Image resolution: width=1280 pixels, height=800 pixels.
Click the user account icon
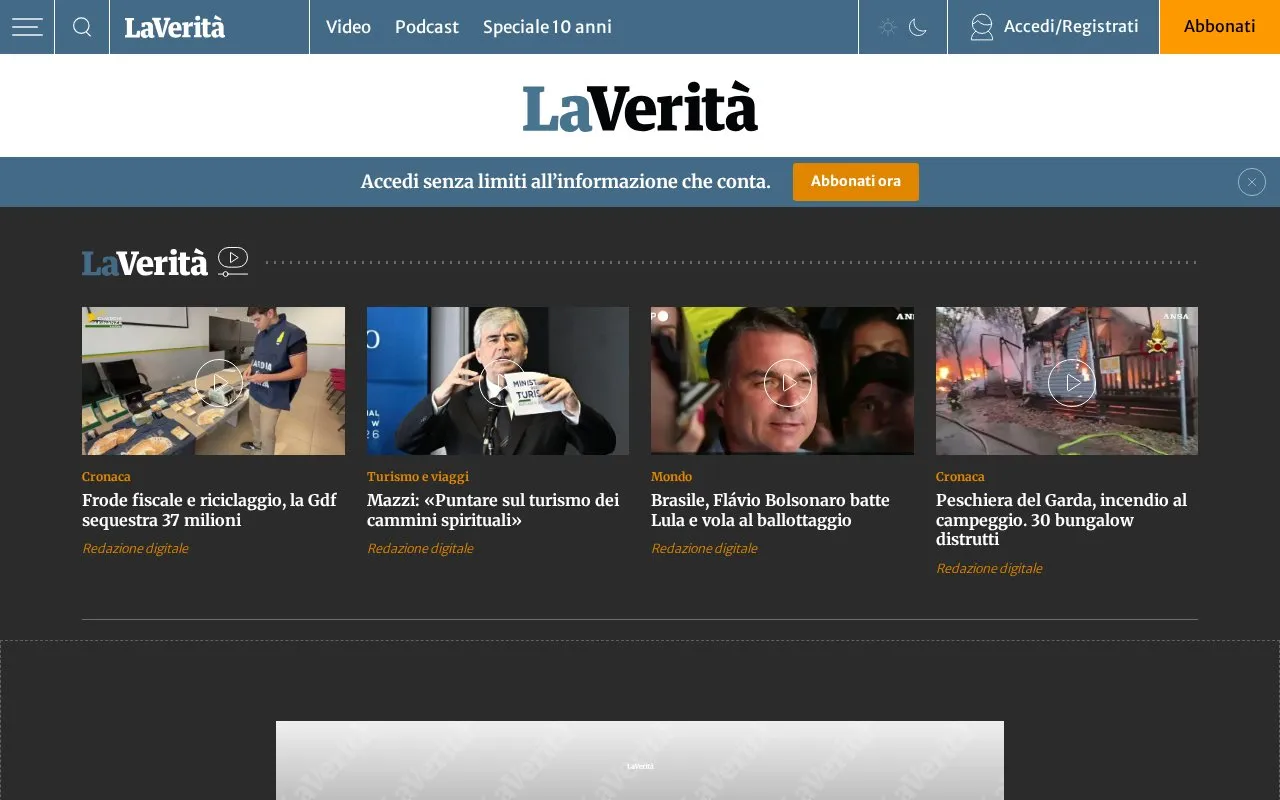(982, 27)
